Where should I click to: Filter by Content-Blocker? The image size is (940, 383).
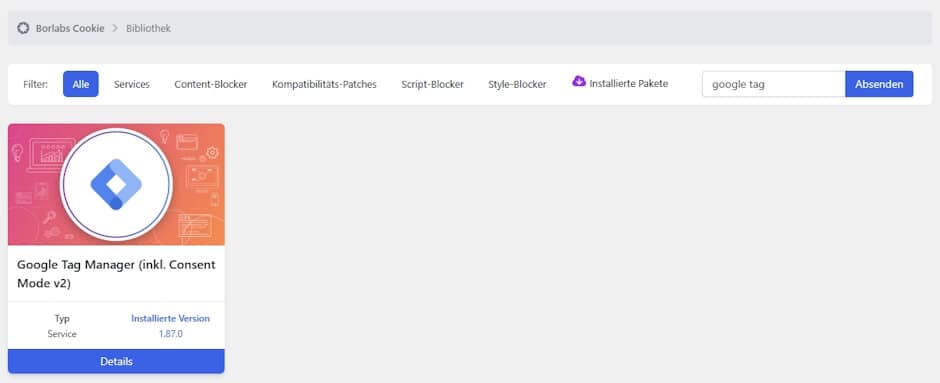tap(210, 85)
